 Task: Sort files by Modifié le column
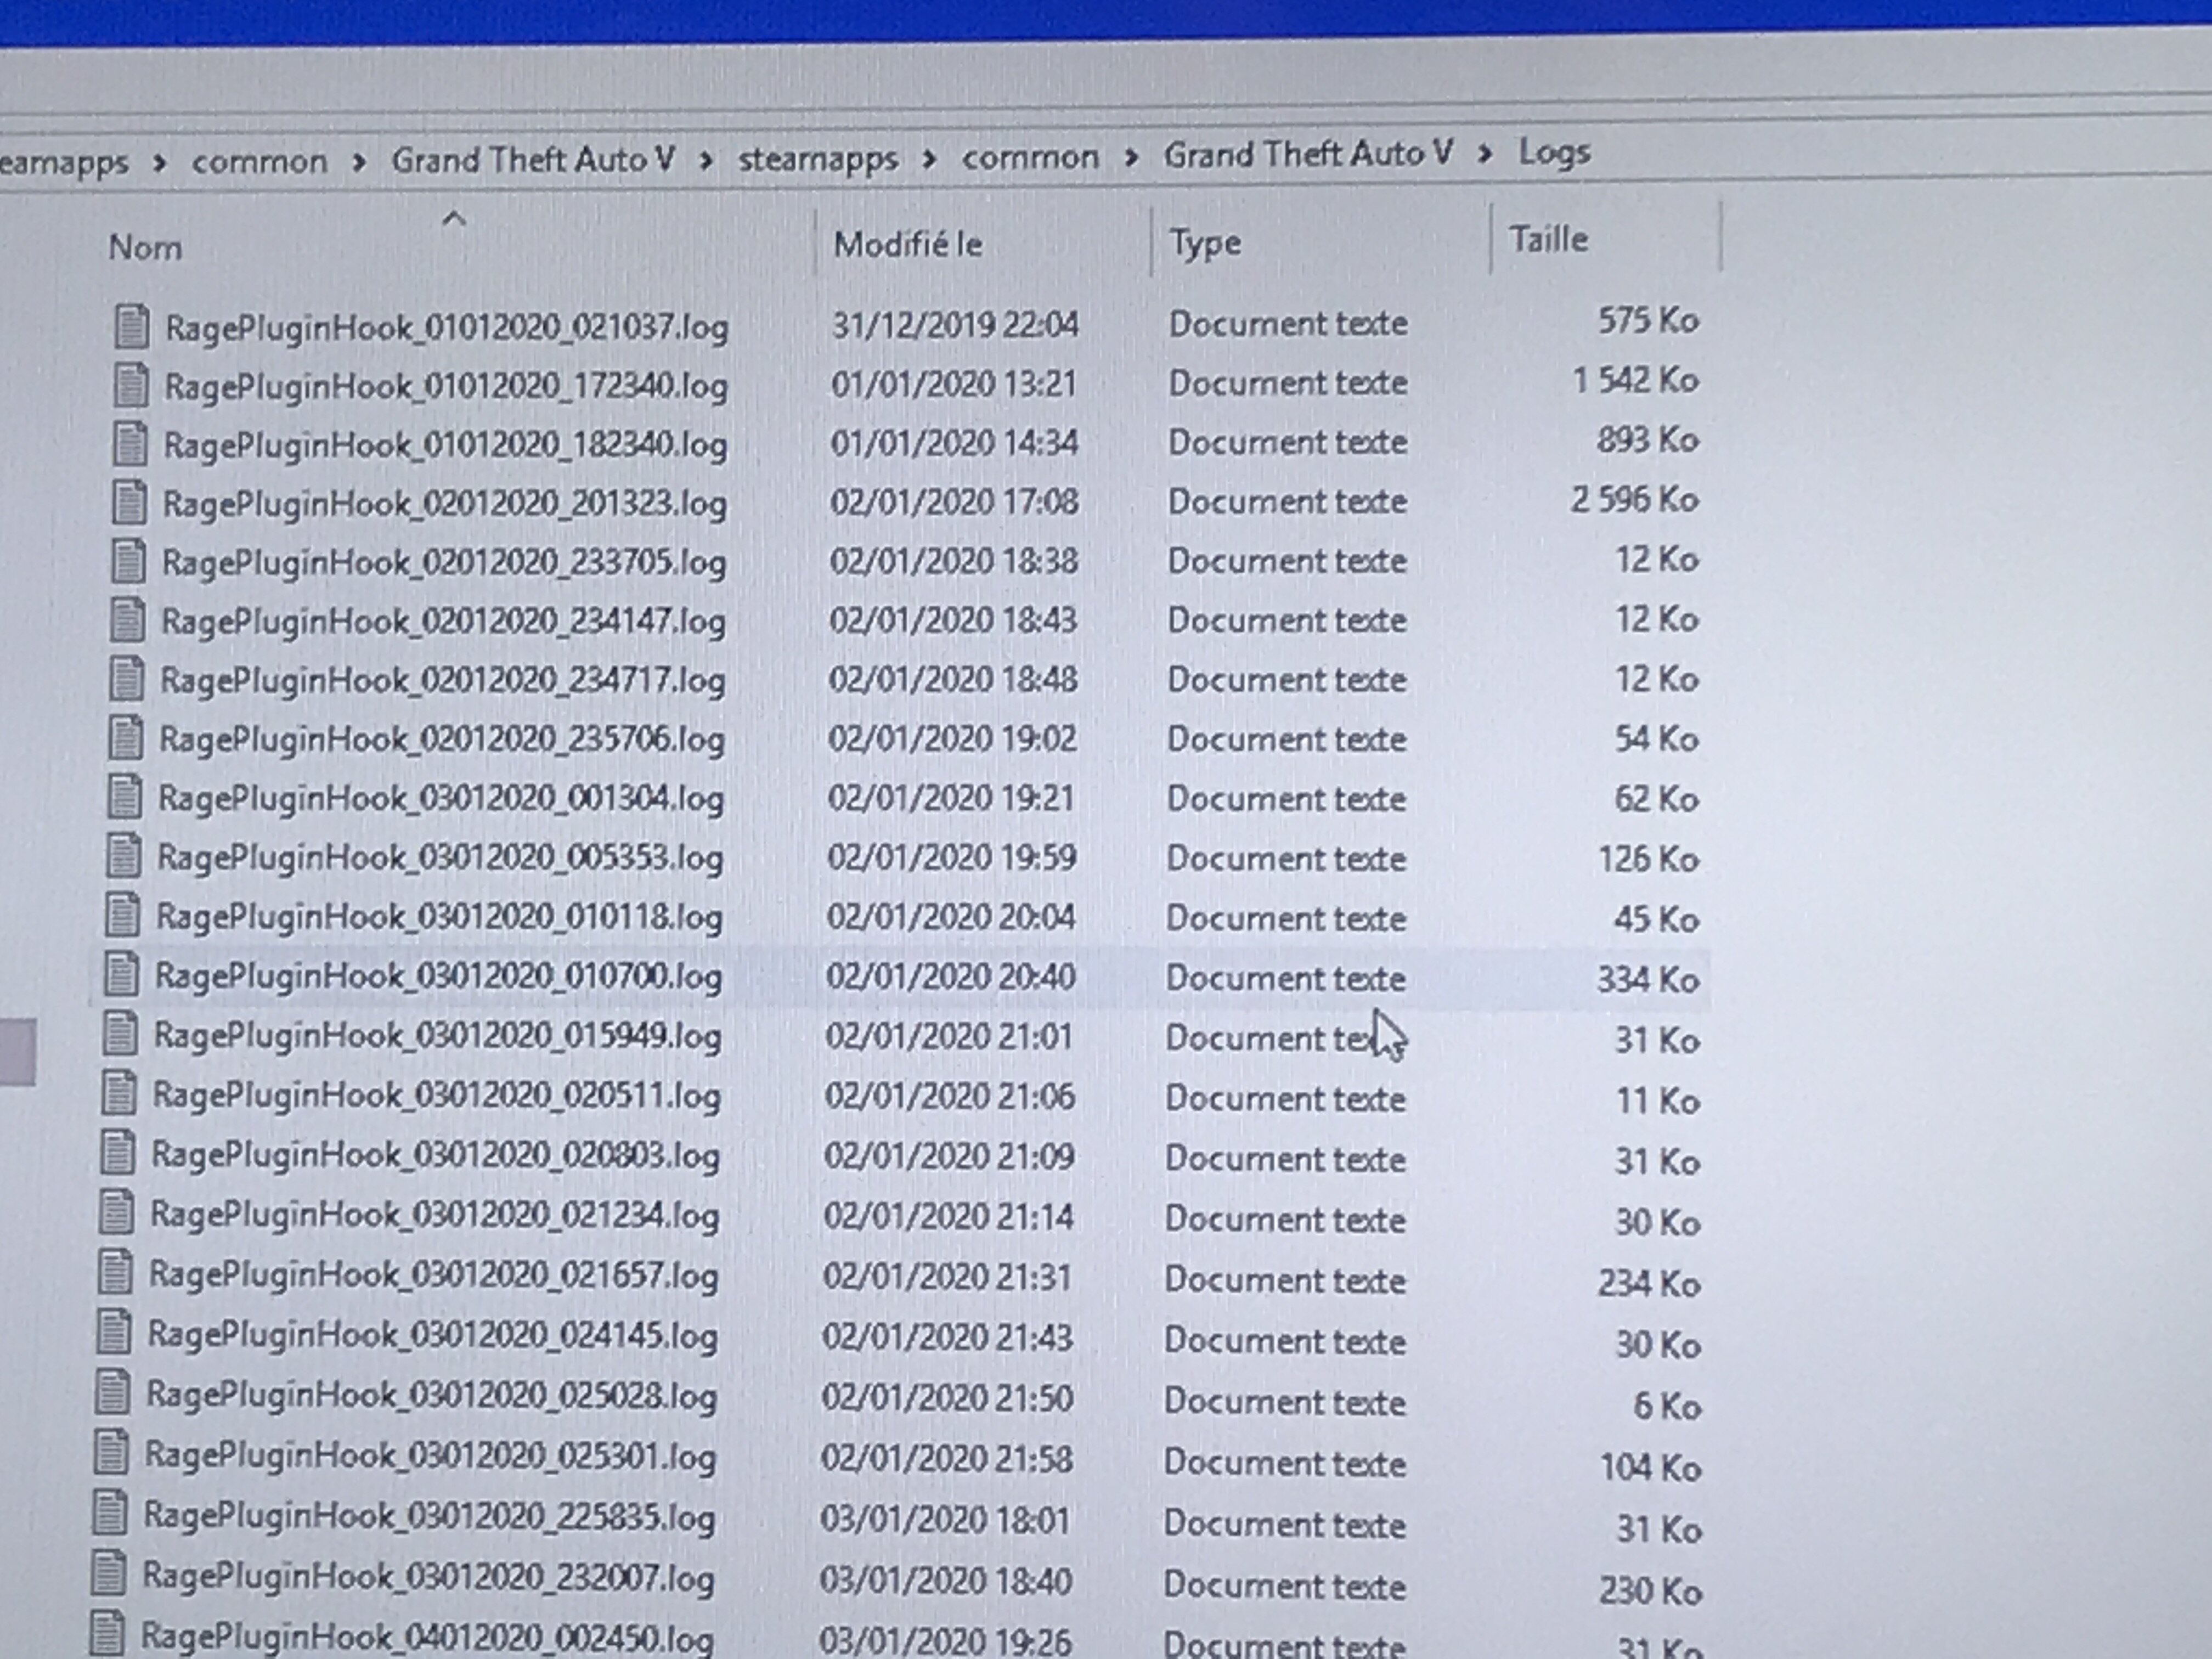point(908,244)
